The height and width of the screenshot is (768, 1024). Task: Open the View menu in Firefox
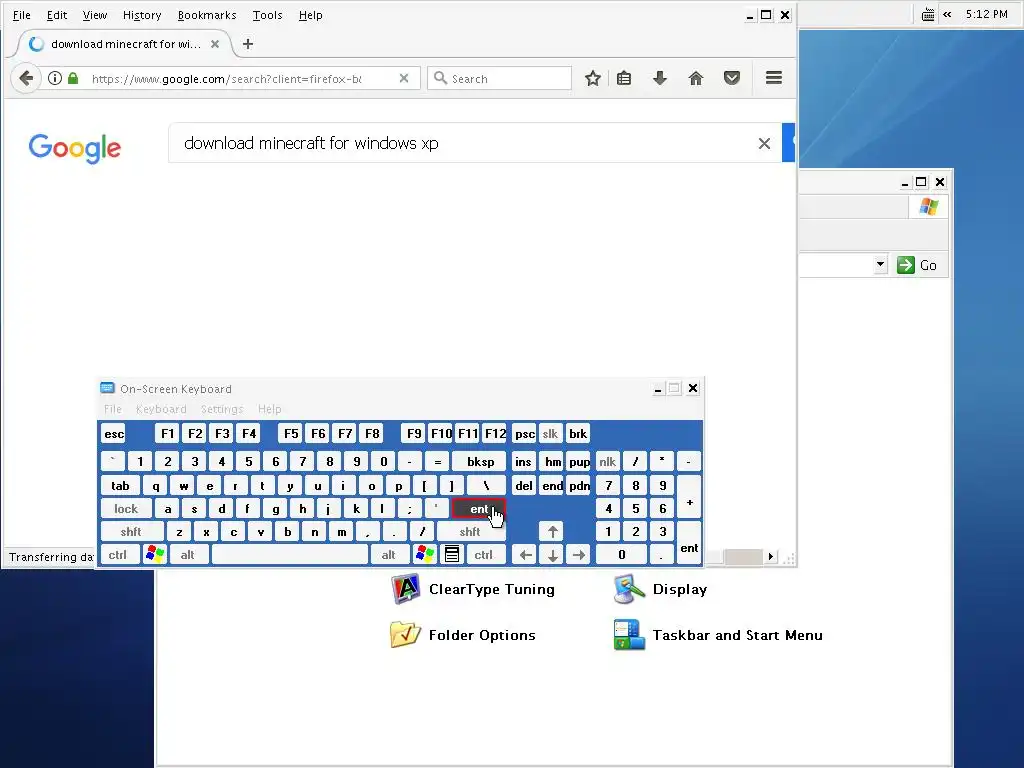(x=95, y=15)
